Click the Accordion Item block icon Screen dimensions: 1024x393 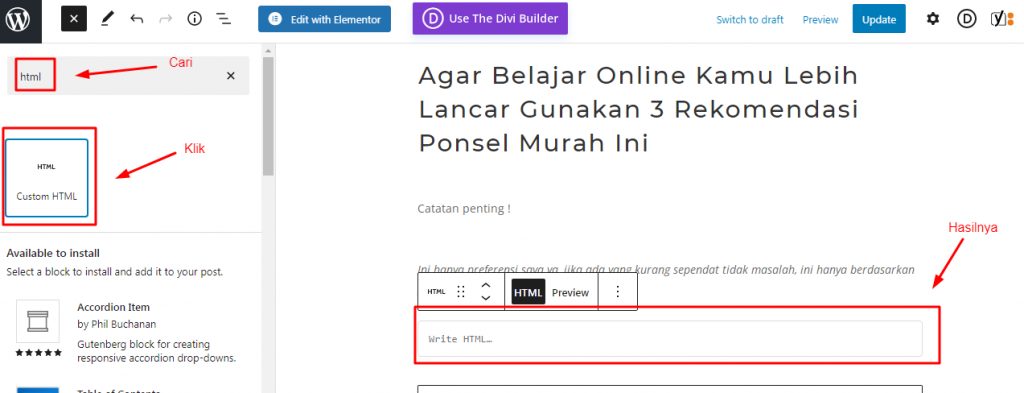click(x=38, y=321)
